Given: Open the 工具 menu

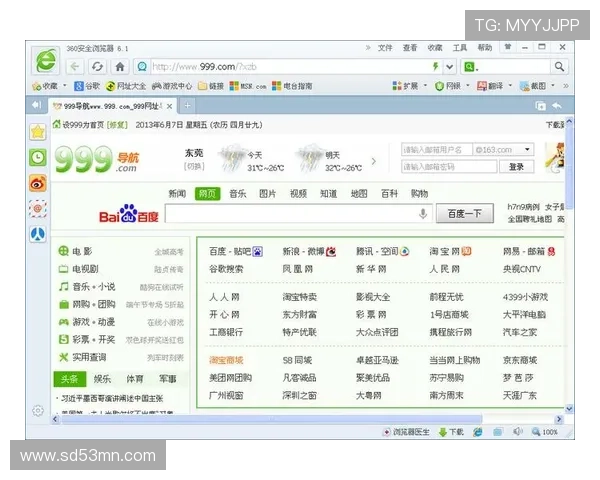Looking at the screenshot, I should (x=460, y=48).
